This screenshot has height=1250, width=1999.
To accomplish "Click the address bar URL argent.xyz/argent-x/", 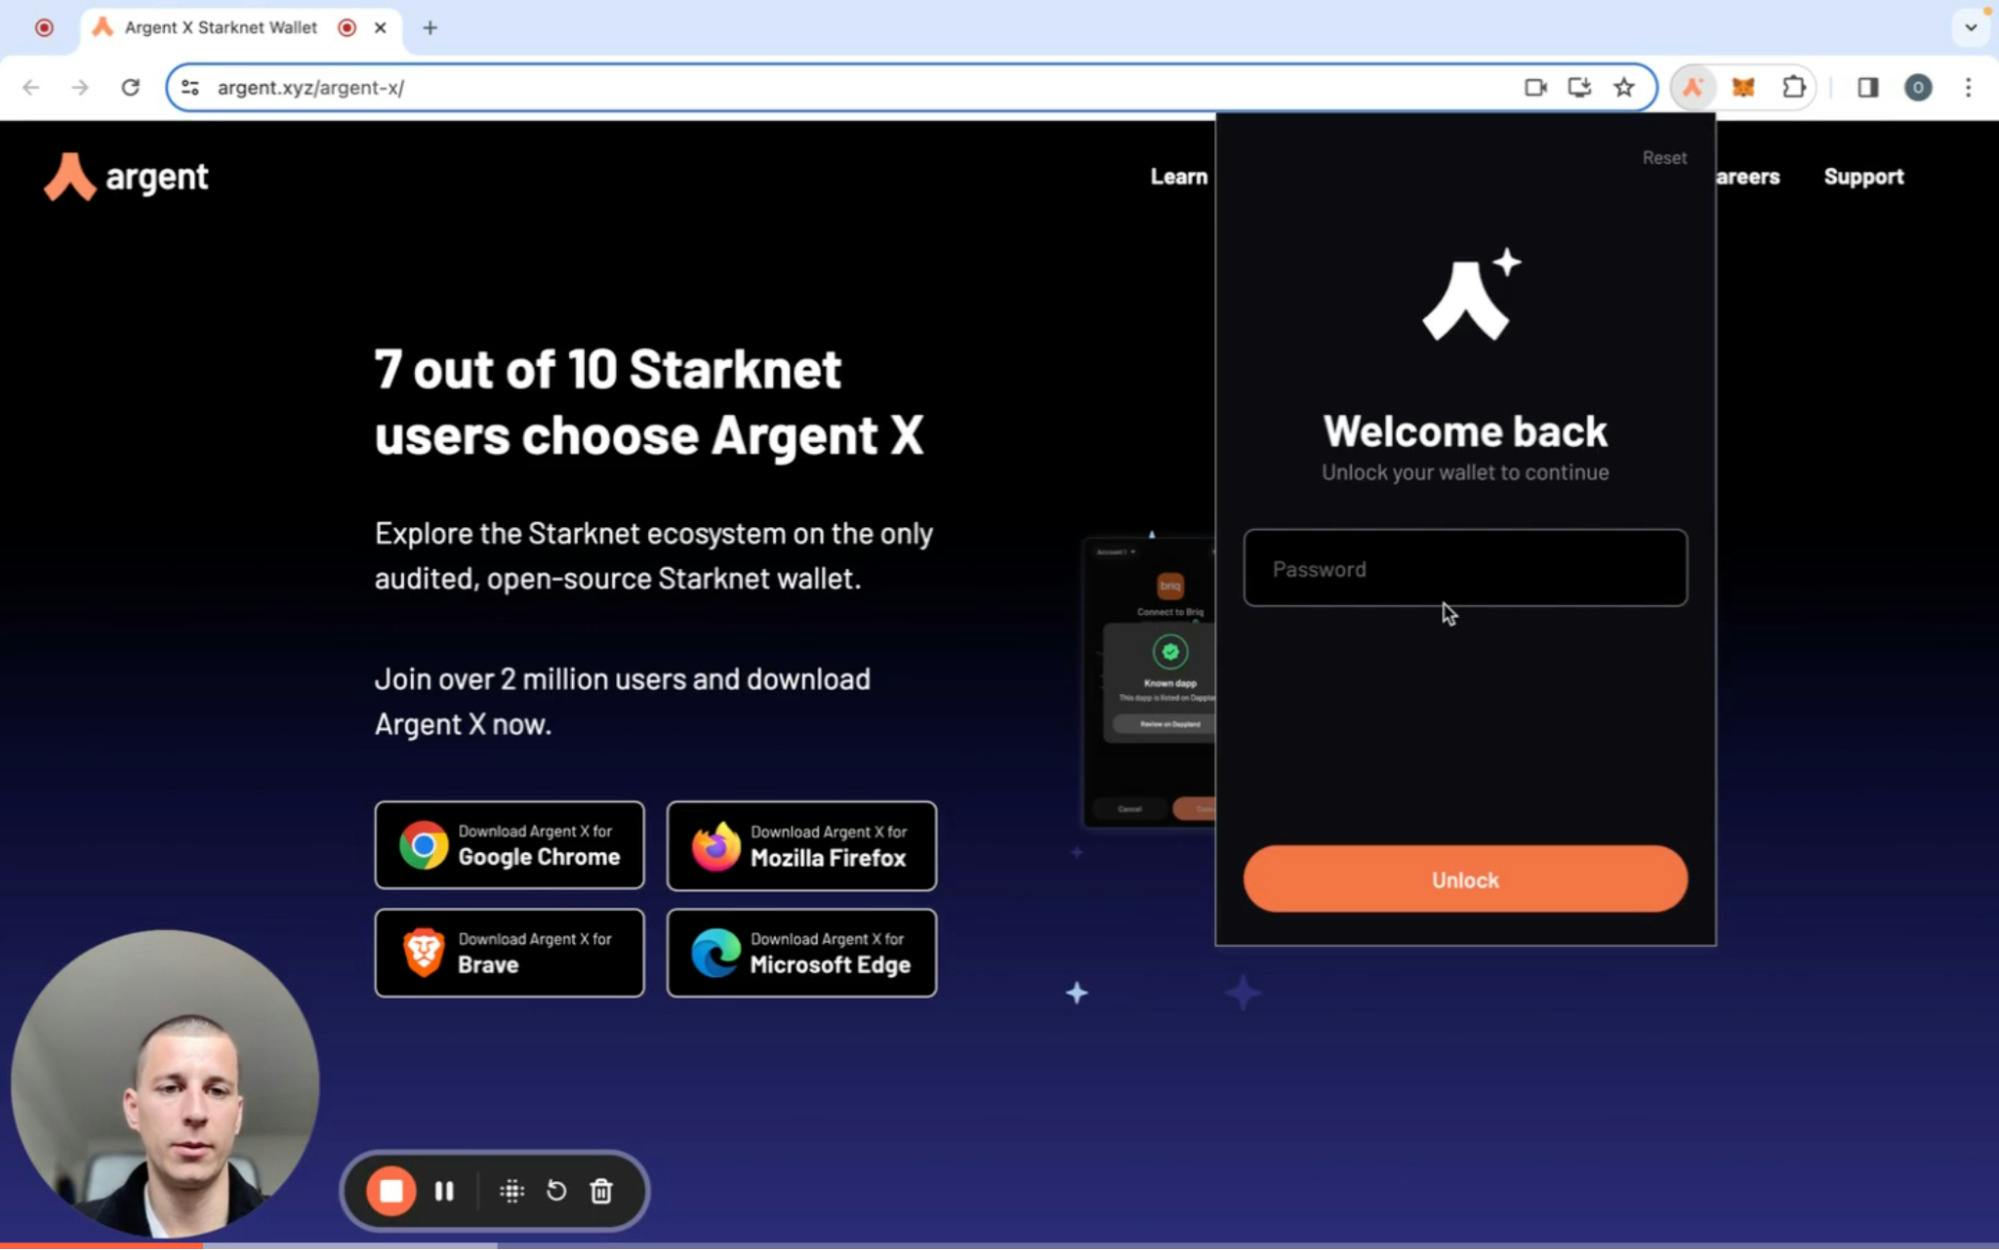I will (311, 87).
